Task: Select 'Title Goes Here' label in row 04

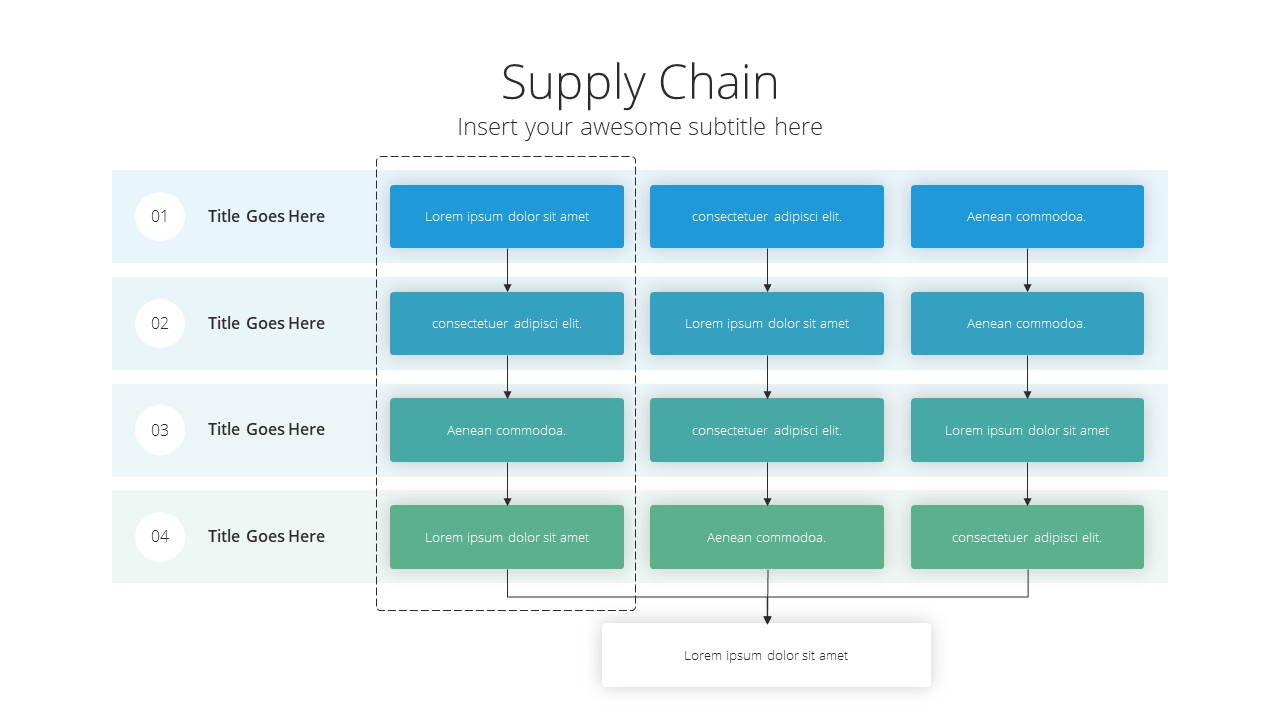Action: pyautogui.click(x=266, y=536)
